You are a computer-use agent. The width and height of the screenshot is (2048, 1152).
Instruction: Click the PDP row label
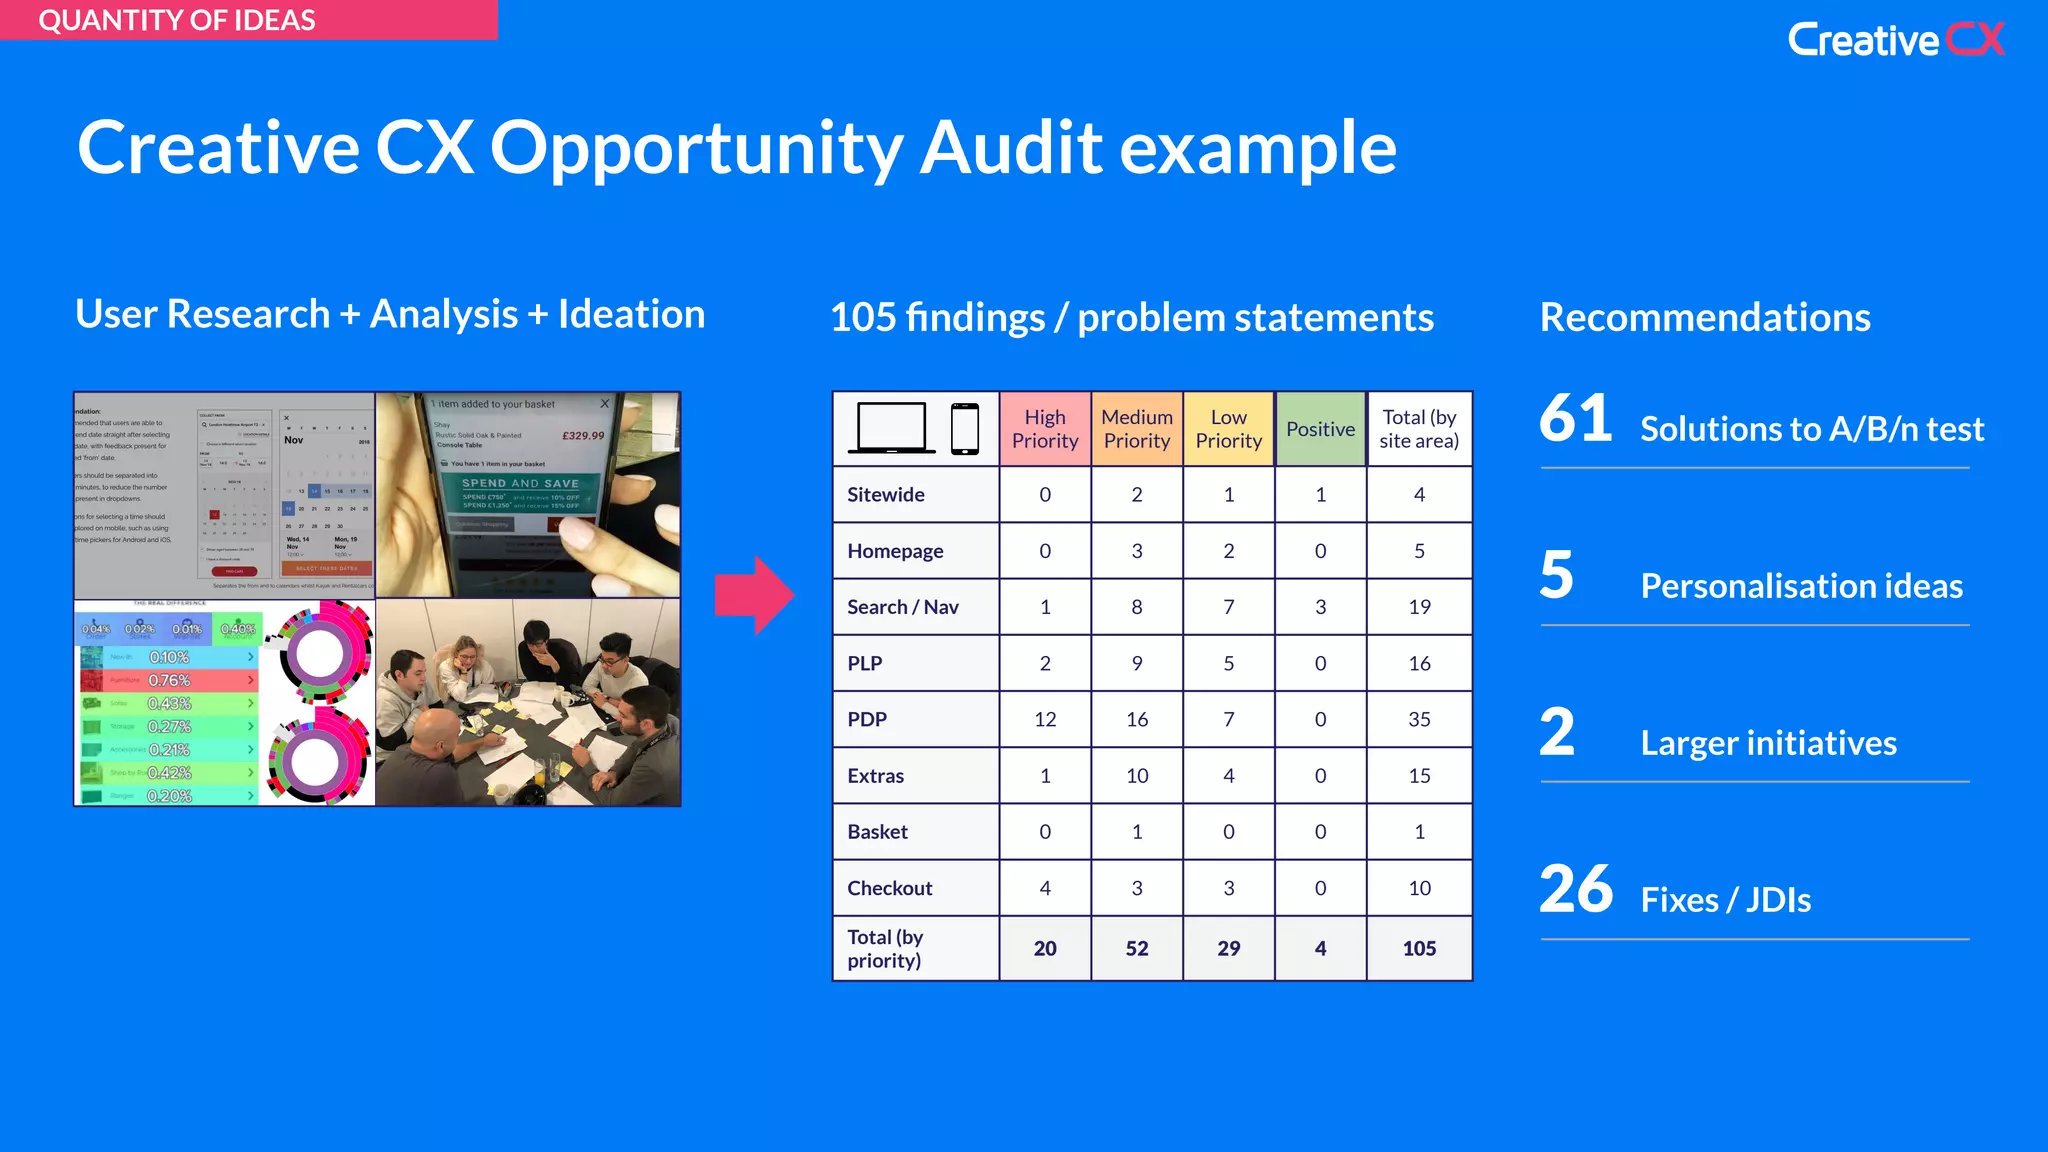pyautogui.click(x=867, y=719)
